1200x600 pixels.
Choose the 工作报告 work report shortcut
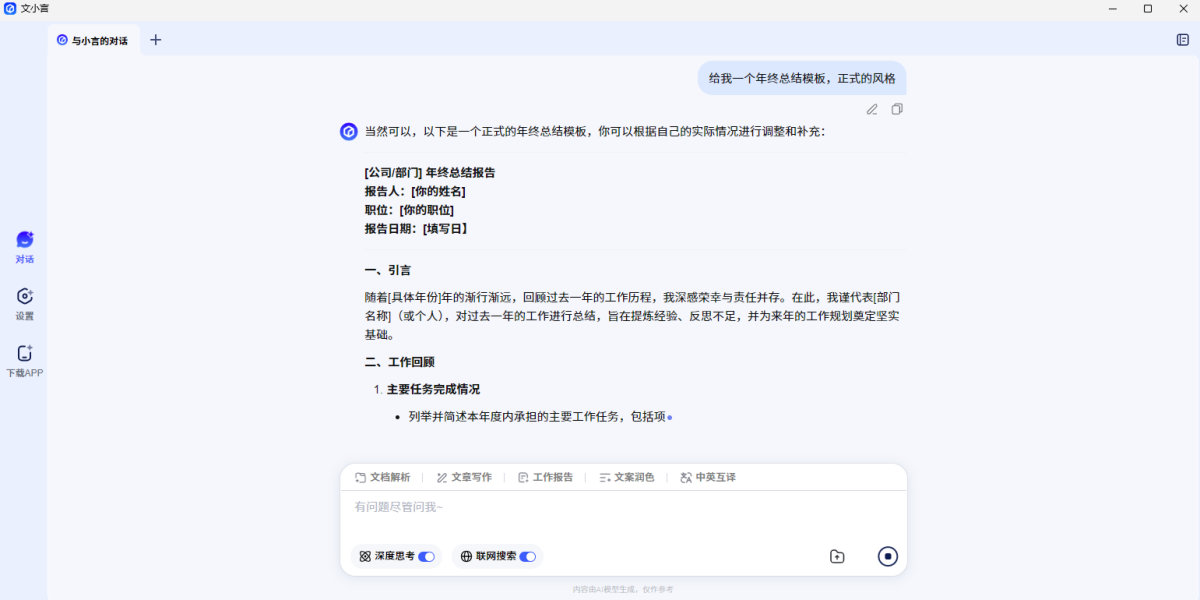pyautogui.click(x=546, y=478)
